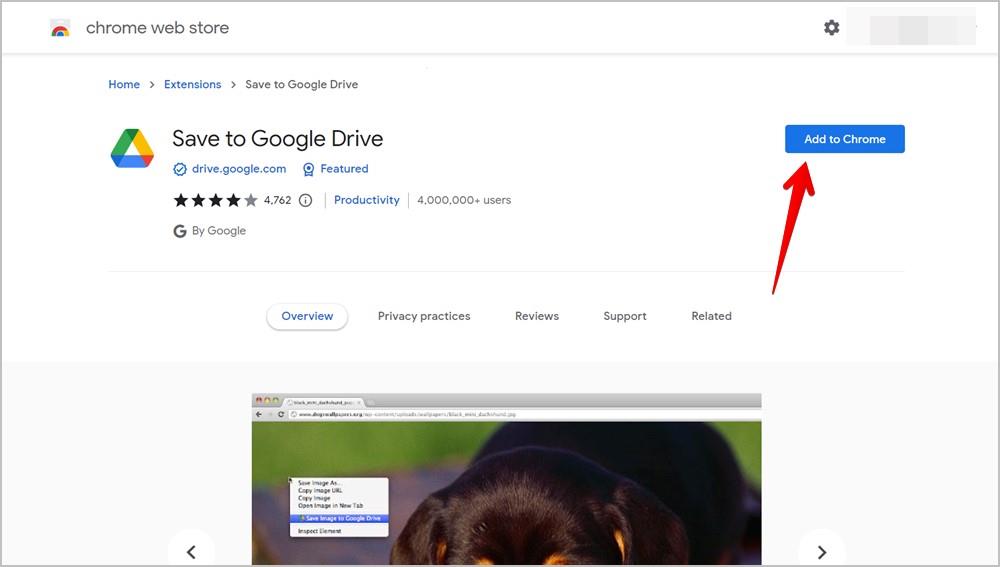Click the blurred account area in header

tap(911, 27)
